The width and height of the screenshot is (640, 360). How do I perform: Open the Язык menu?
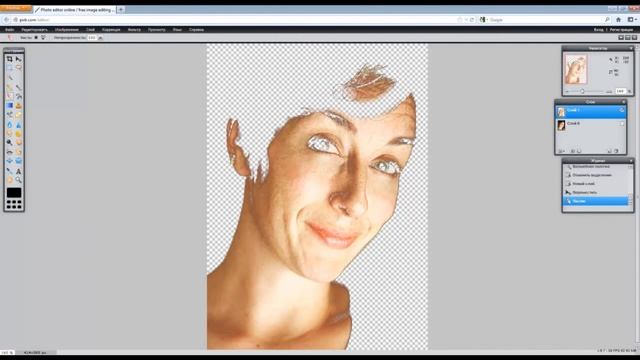point(177,30)
